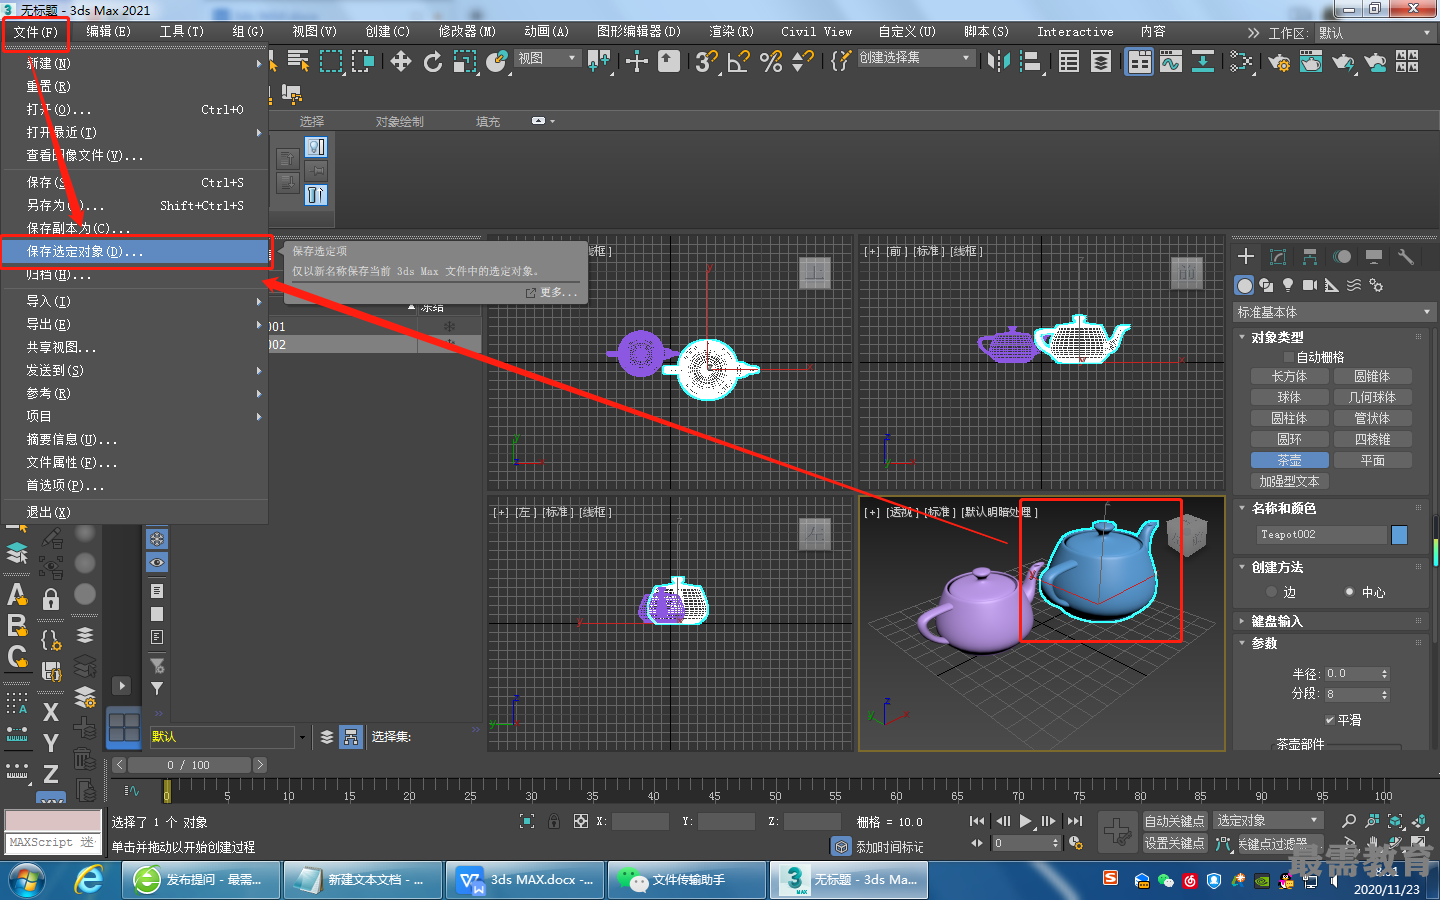Image resolution: width=1440 pixels, height=900 pixels.
Task: Click the 平面 primitive button
Action: (1373, 460)
